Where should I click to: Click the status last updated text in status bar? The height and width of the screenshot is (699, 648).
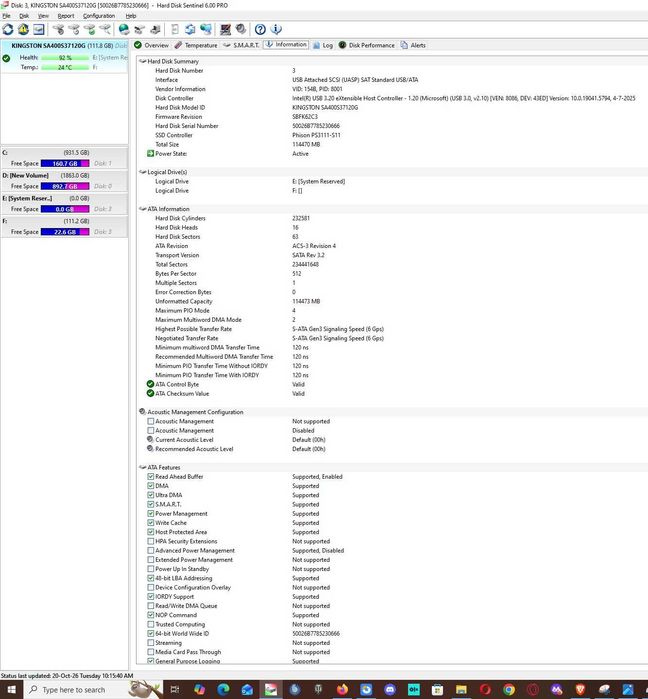tap(67, 675)
